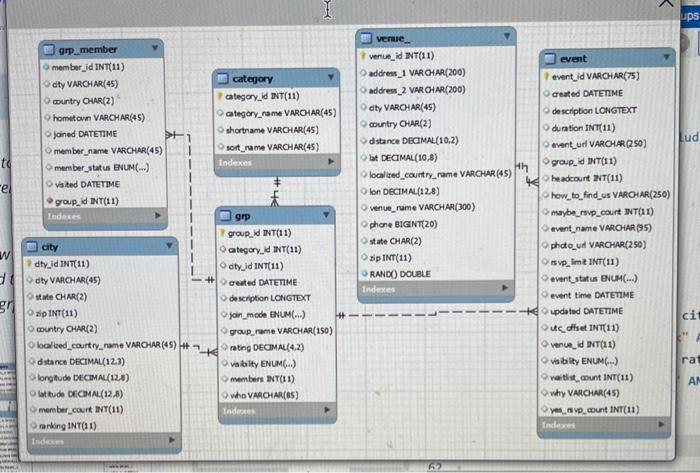700x473 pixels.
Task: Select the relationship line between city and grp
Action: coord(199,349)
